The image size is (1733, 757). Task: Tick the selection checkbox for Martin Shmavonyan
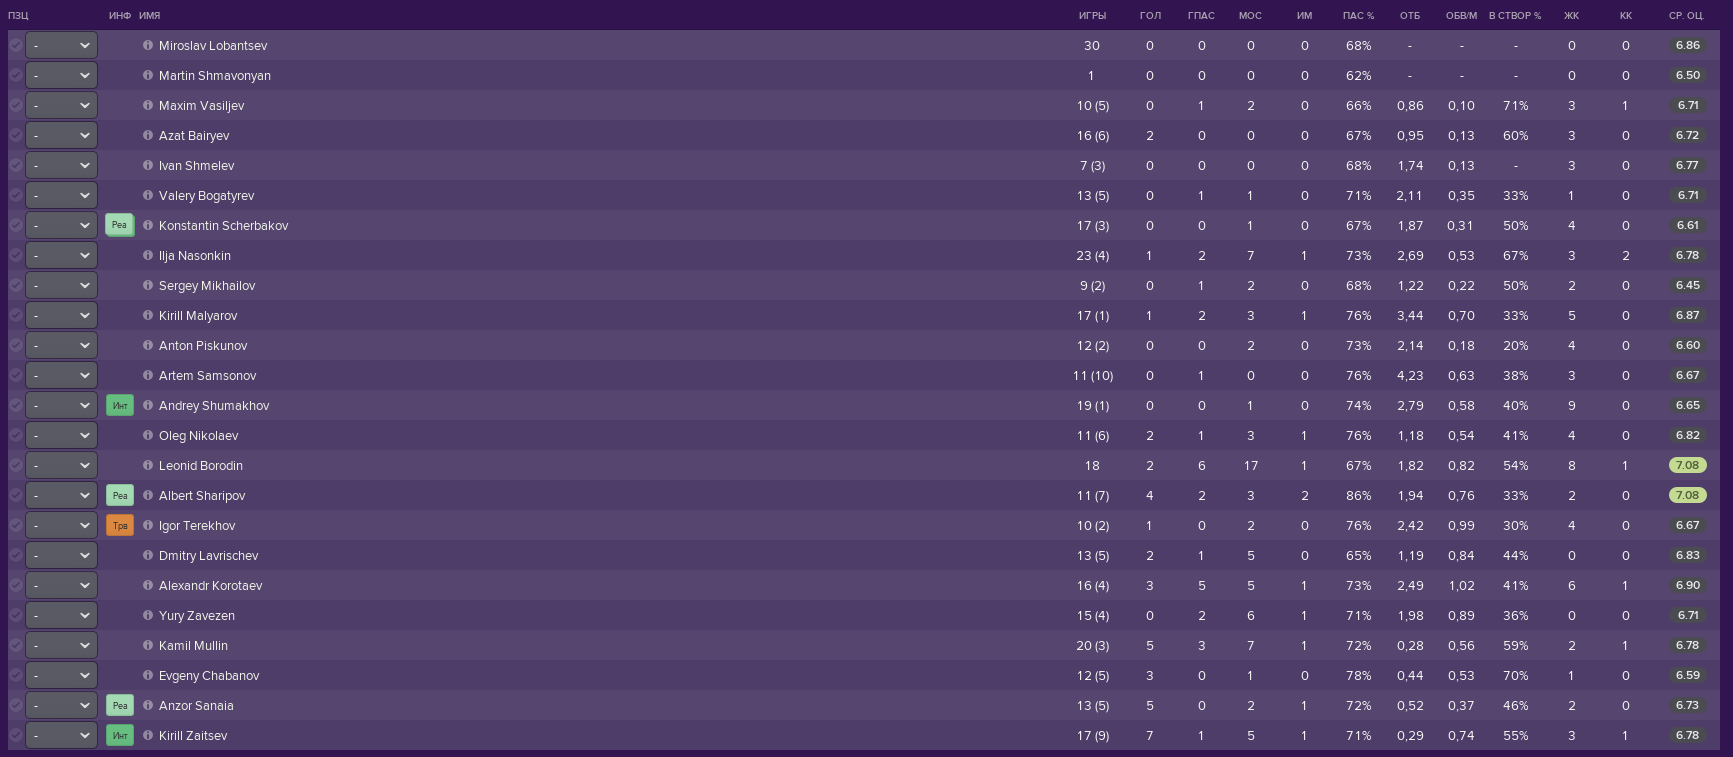15,75
